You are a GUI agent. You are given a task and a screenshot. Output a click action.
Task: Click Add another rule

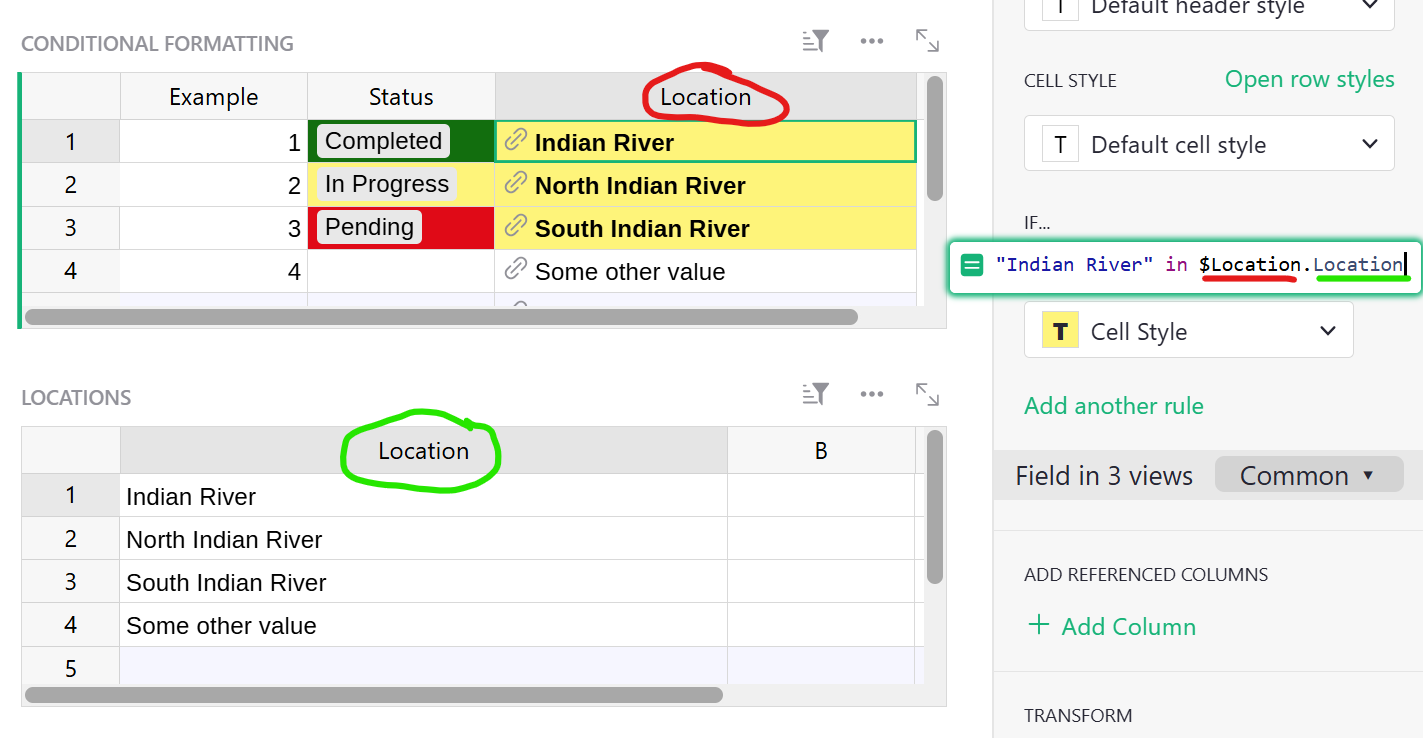click(x=1113, y=406)
